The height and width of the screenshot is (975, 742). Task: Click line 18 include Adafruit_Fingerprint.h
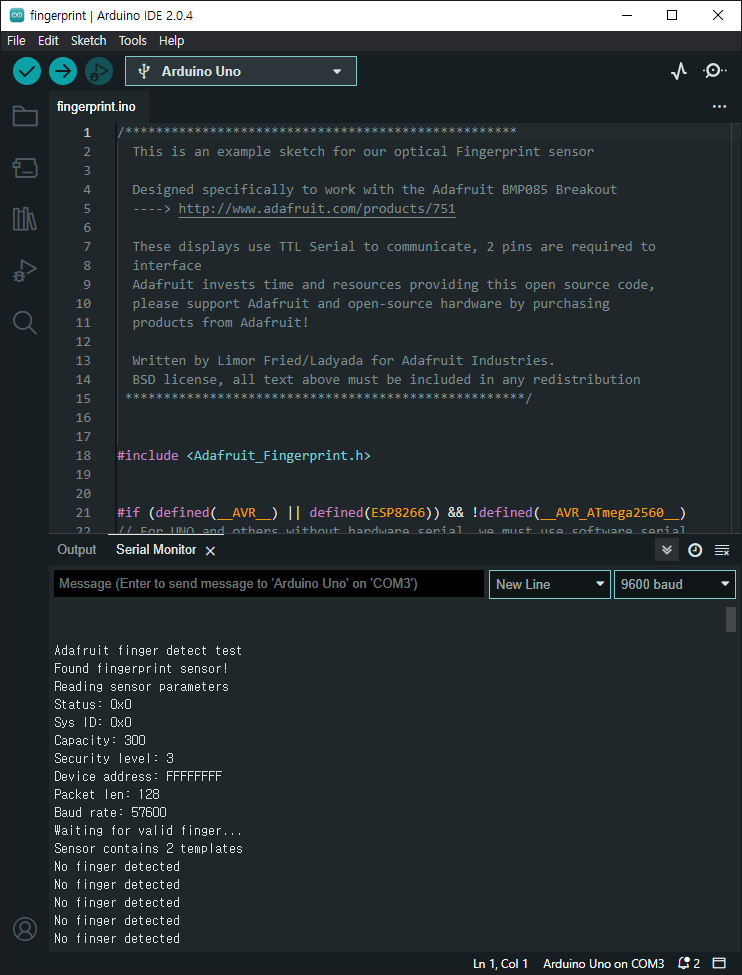(244, 456)
